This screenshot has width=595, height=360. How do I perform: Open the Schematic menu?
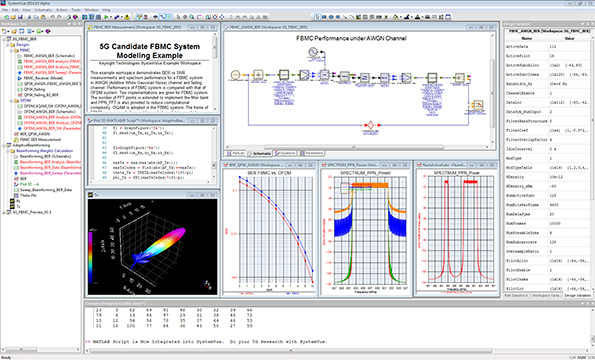(43, 10)
